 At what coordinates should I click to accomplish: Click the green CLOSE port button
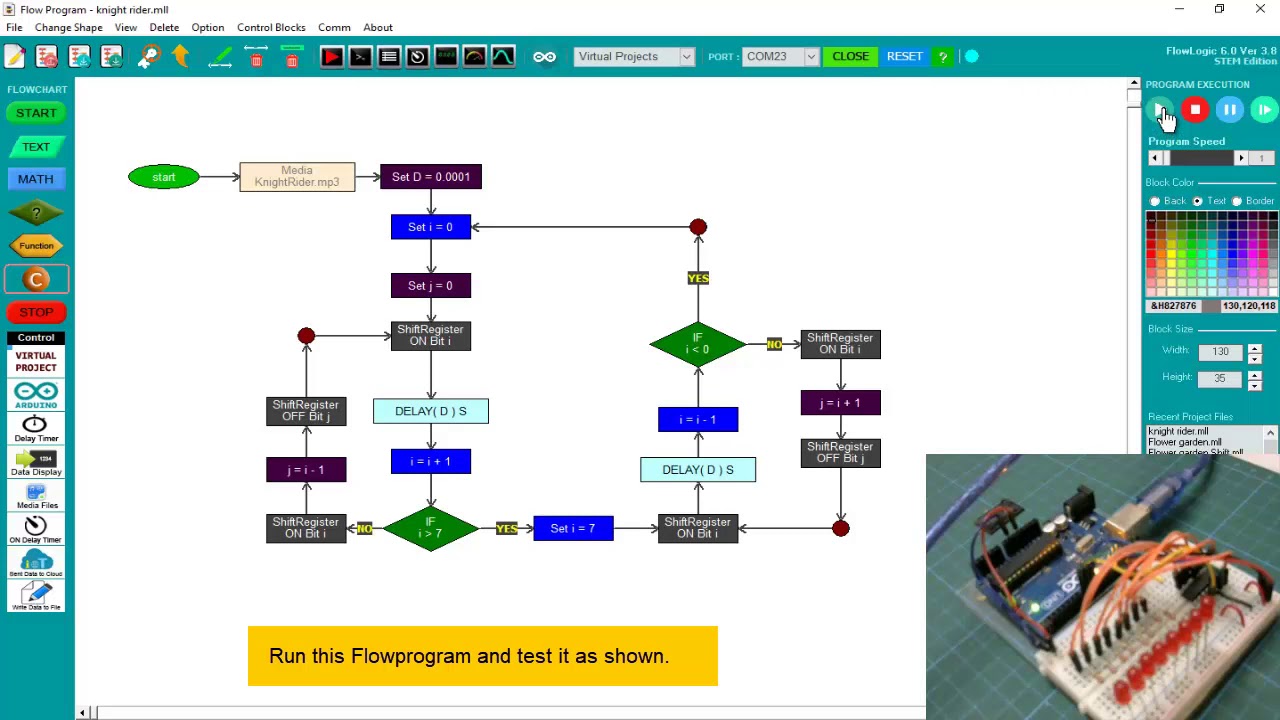[851, 57]
